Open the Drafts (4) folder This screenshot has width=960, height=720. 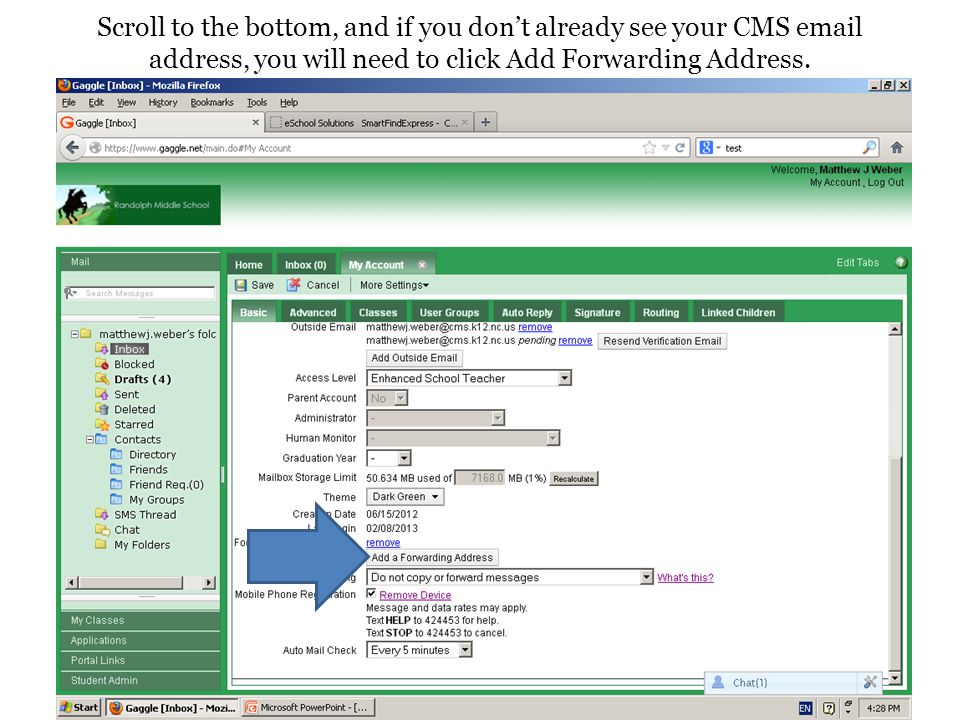pos(143,379)
